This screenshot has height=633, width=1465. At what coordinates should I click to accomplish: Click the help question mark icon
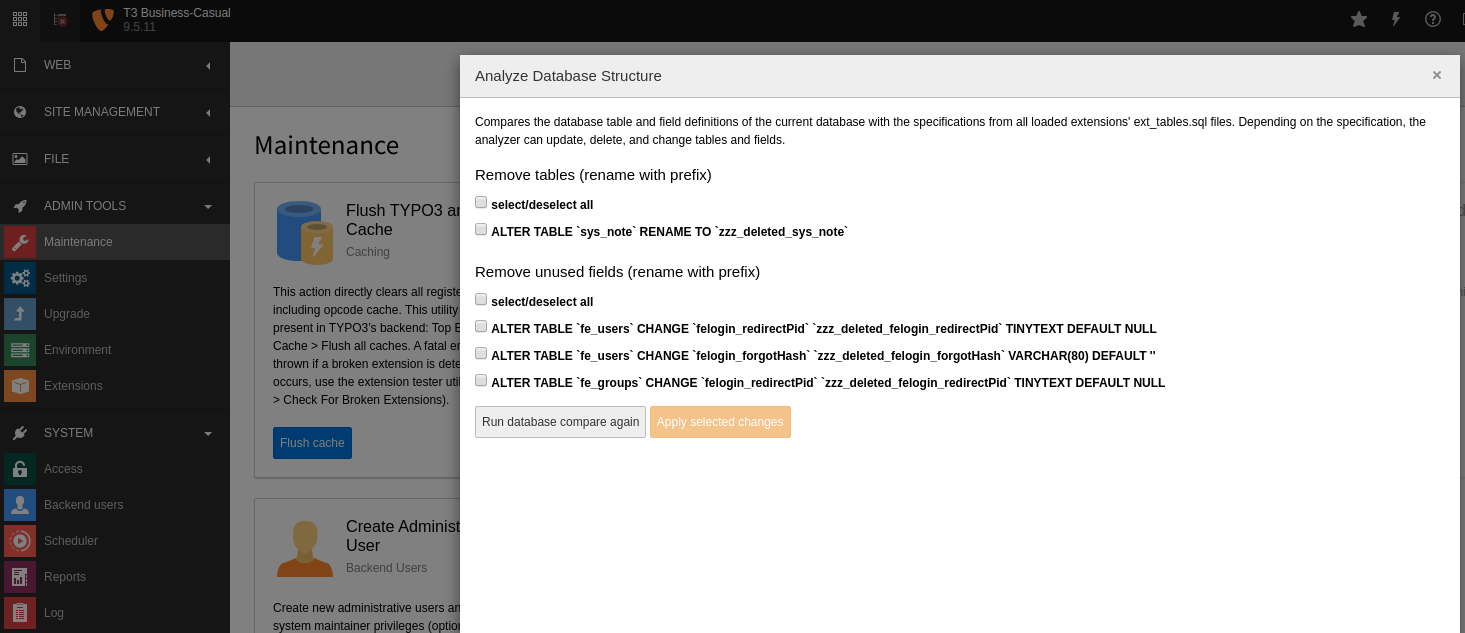pos(1433,19)
